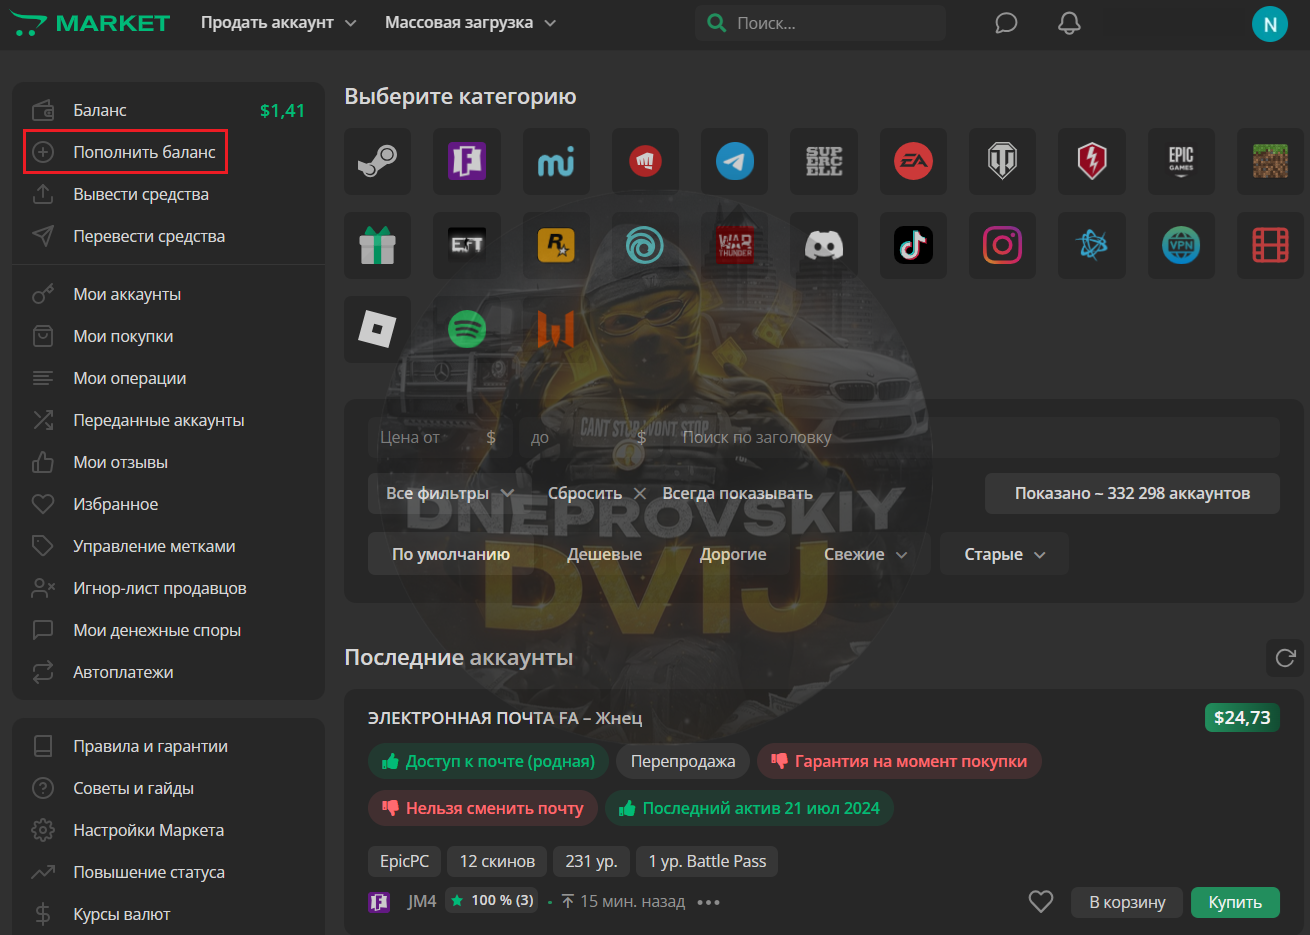Open notifications bell icon

[1069, 23]
